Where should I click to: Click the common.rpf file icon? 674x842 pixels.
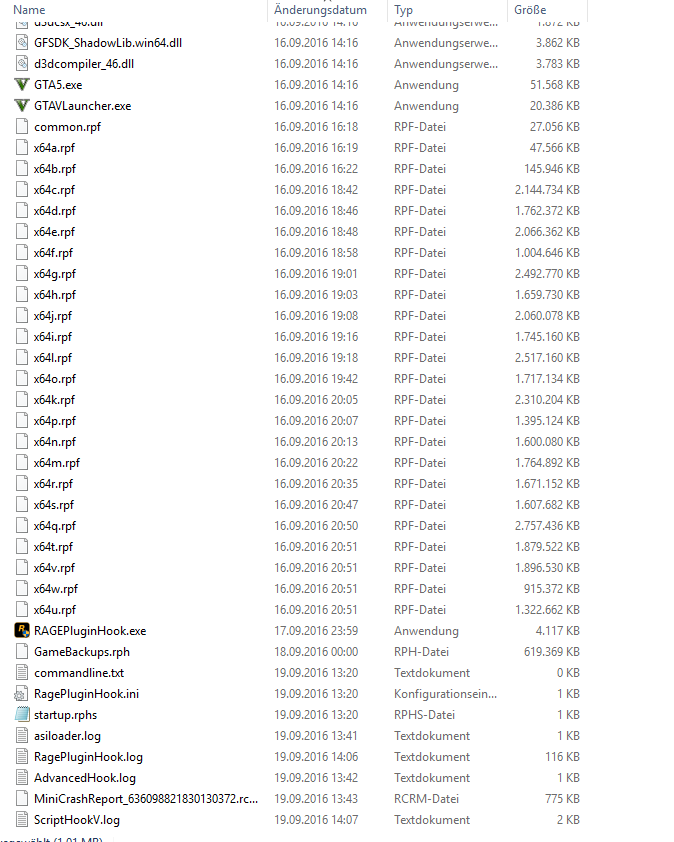coord(21,127)
